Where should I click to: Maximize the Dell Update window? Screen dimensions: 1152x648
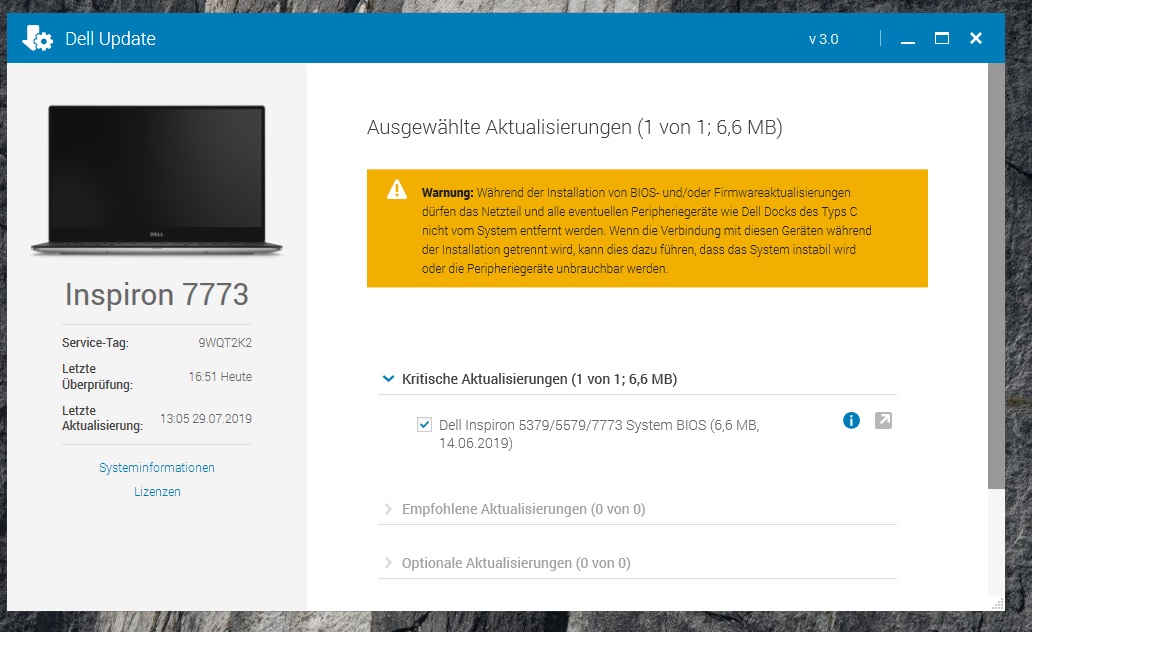click(942, 38)
